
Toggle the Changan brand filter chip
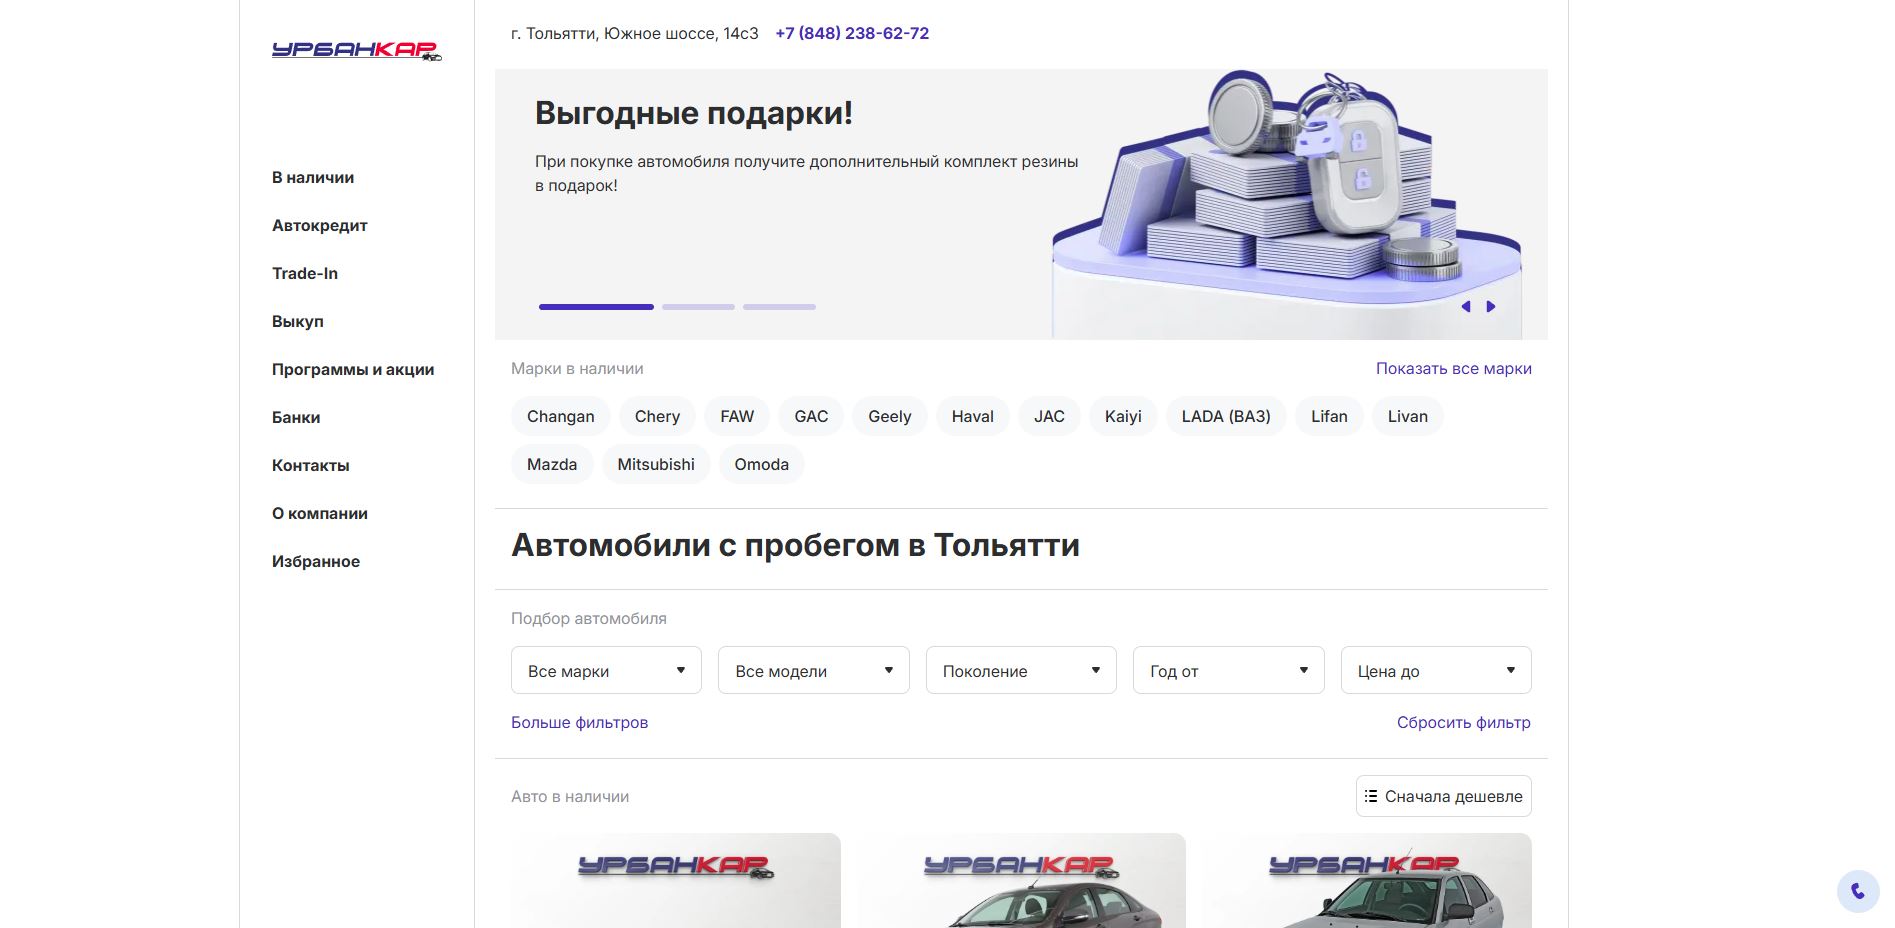click(x=559, y=416)
